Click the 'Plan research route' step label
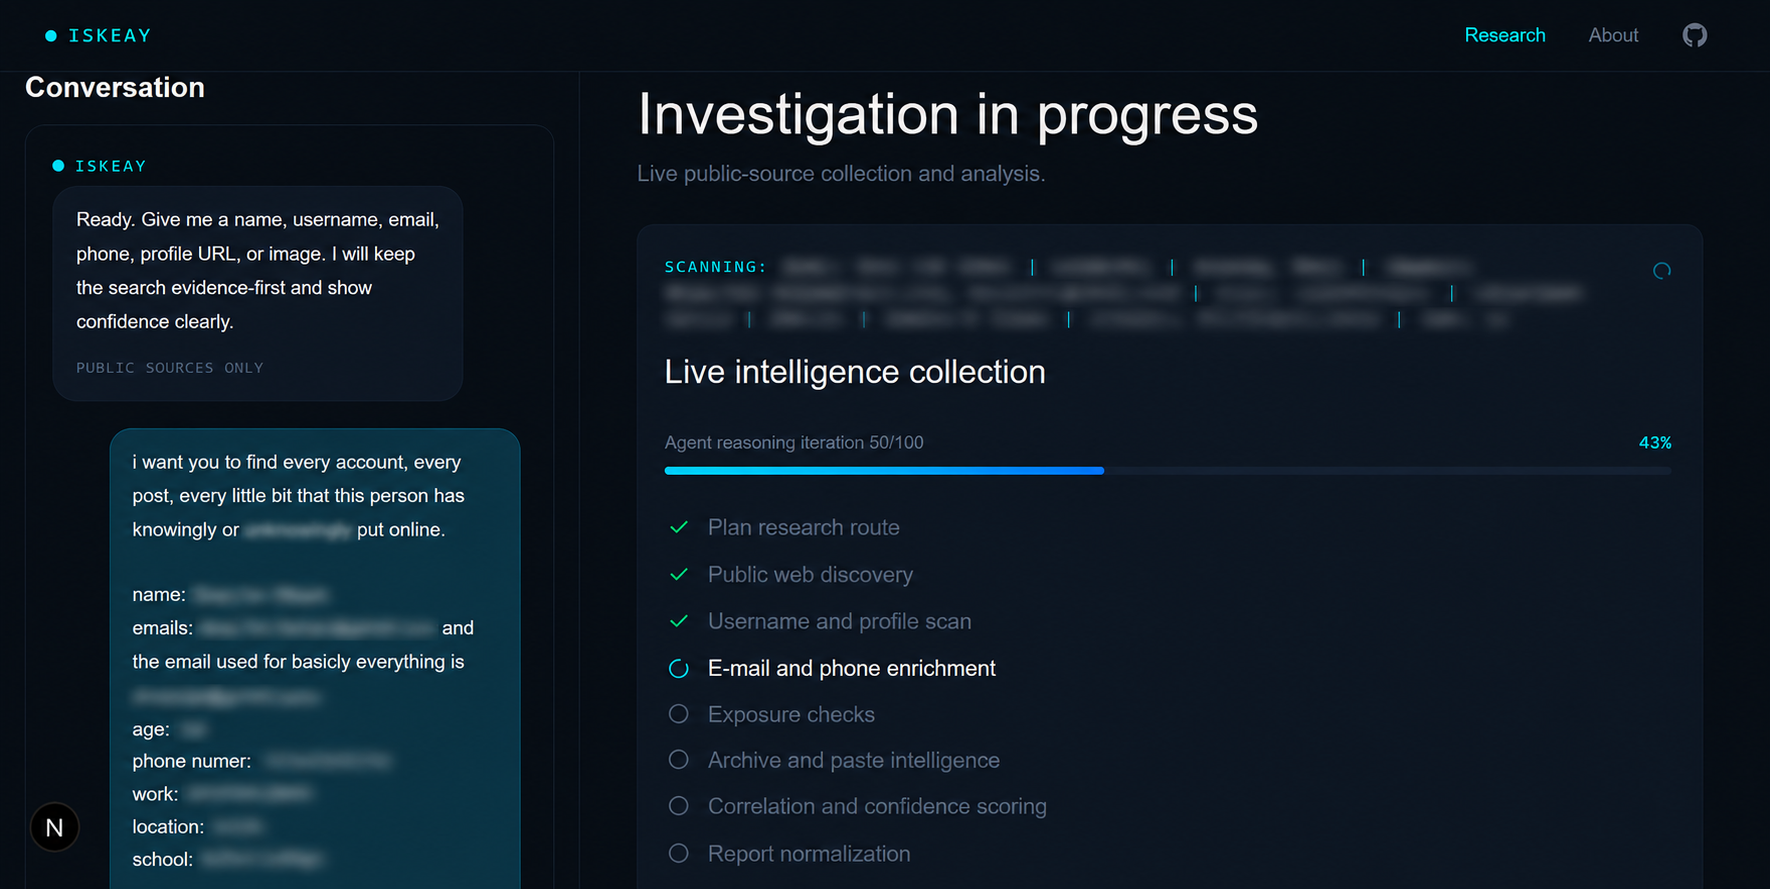 (x=804, y=527)
